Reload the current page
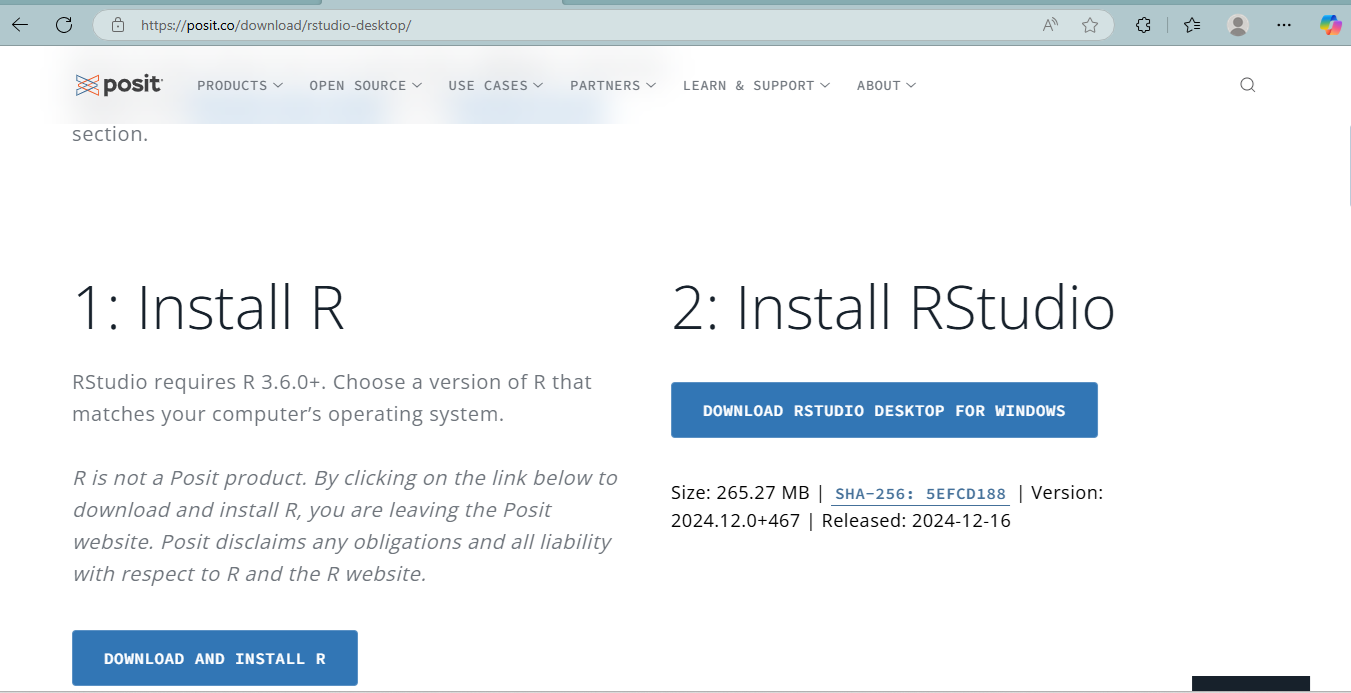Viewport: 1351px width, 693px height. [64, 25]
